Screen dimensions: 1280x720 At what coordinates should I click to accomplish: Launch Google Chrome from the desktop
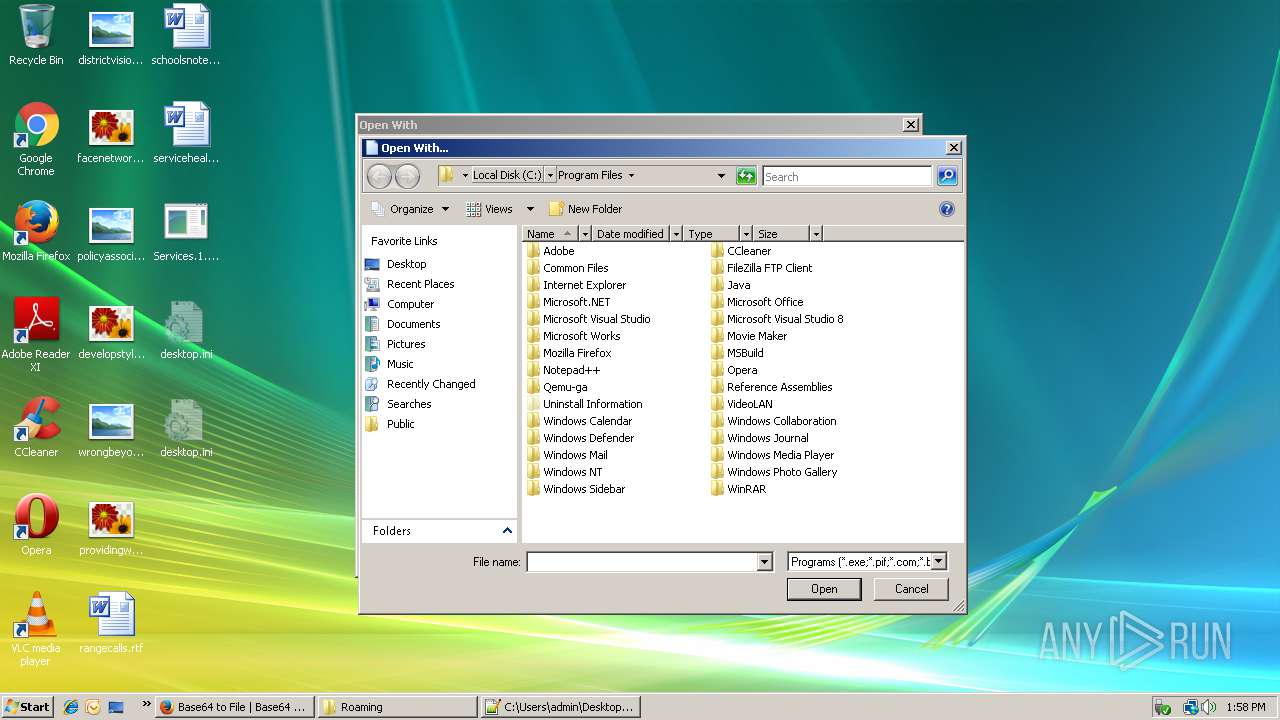[36, 139]
